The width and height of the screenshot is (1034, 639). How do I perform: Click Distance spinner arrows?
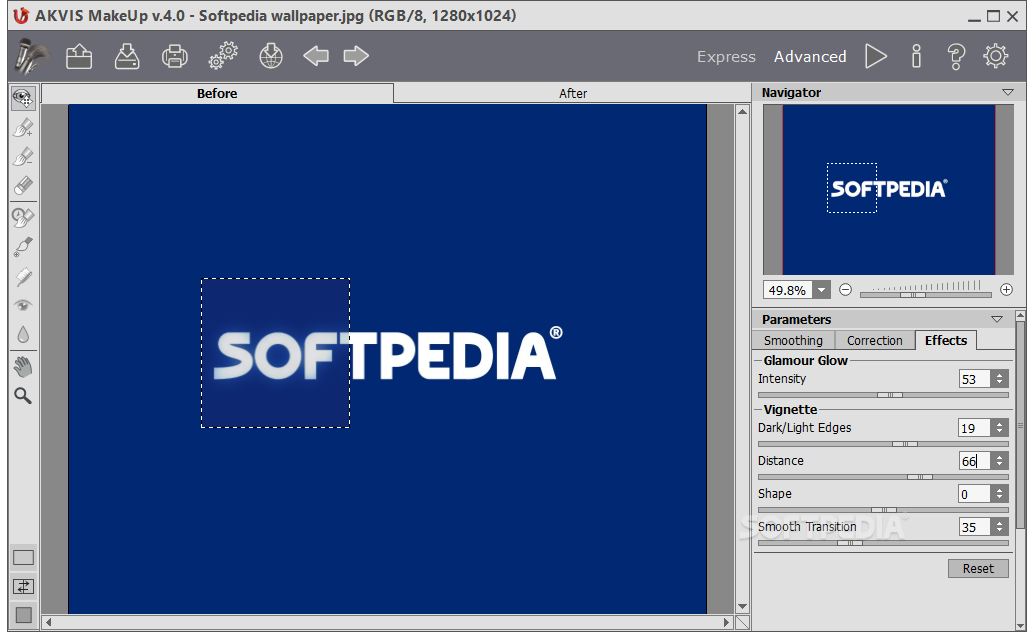[1000, 461]
